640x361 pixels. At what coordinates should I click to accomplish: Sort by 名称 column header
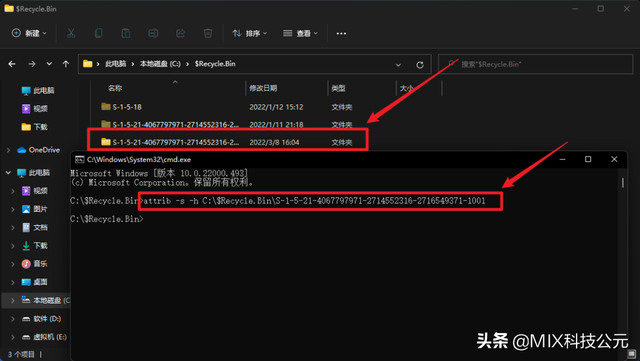coord(115,88)
